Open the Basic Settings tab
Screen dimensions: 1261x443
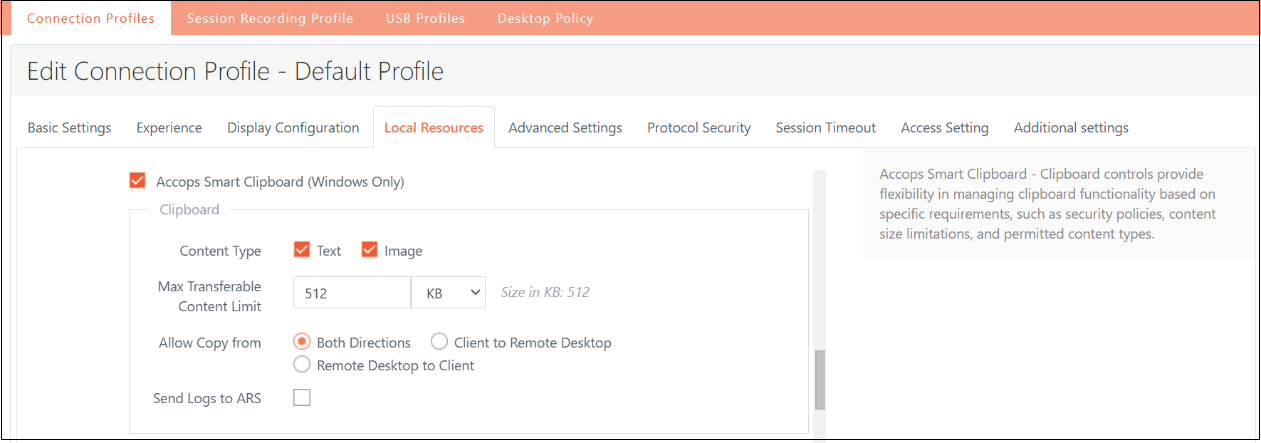click(x=69, y=128)
